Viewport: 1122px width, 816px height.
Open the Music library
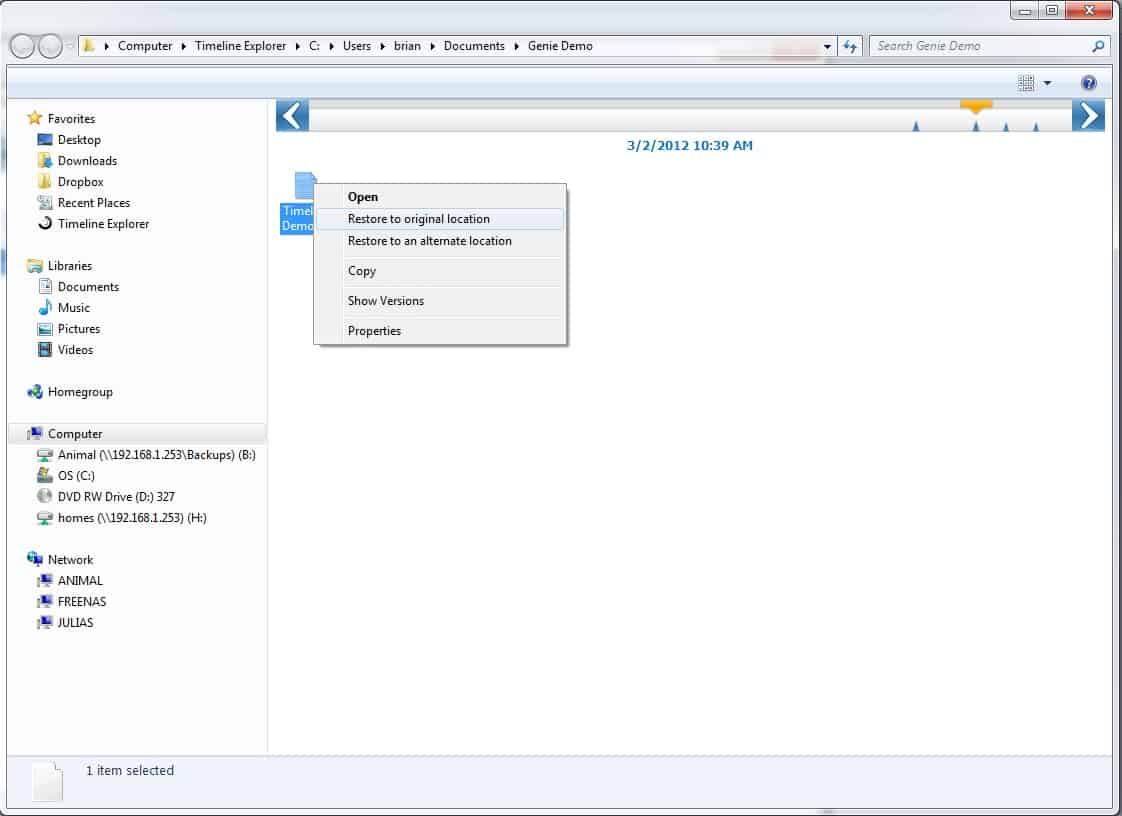point(73,307)
